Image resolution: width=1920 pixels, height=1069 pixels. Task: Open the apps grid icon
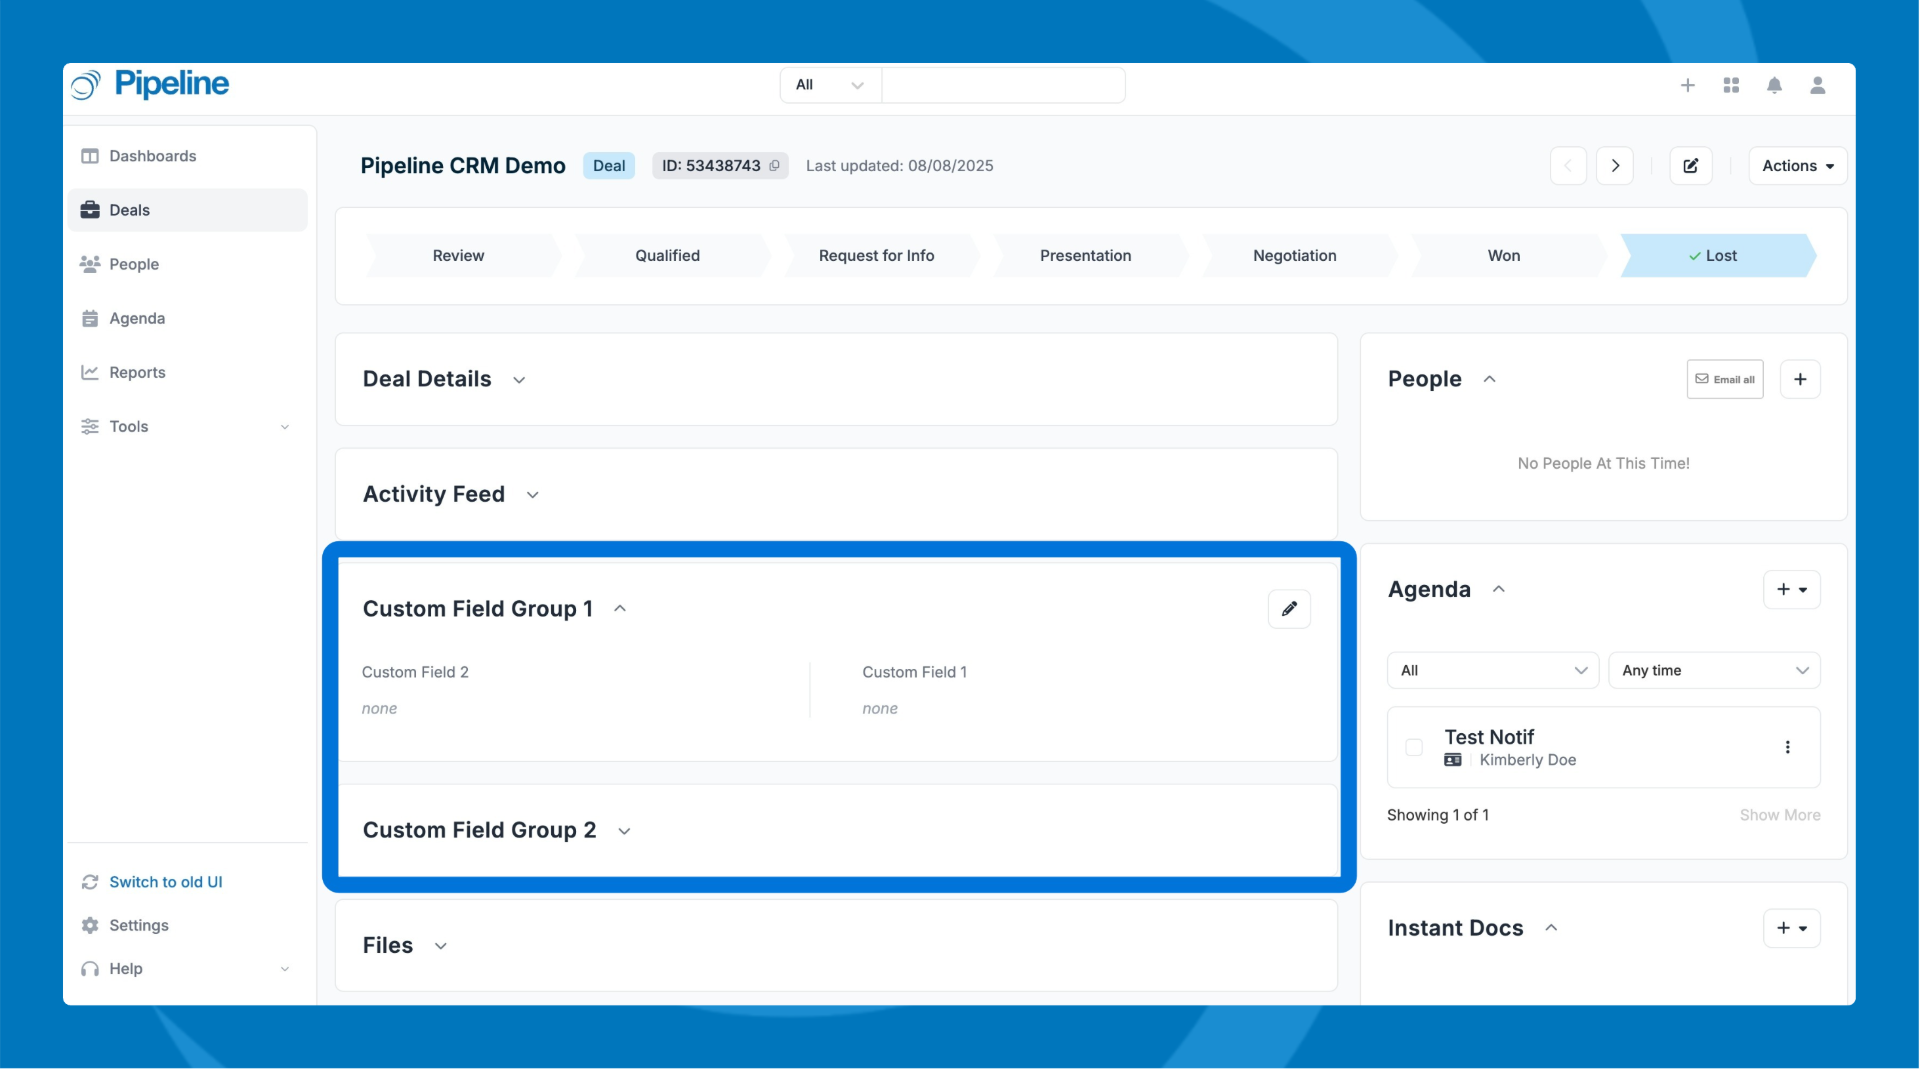click(1732, 86)
